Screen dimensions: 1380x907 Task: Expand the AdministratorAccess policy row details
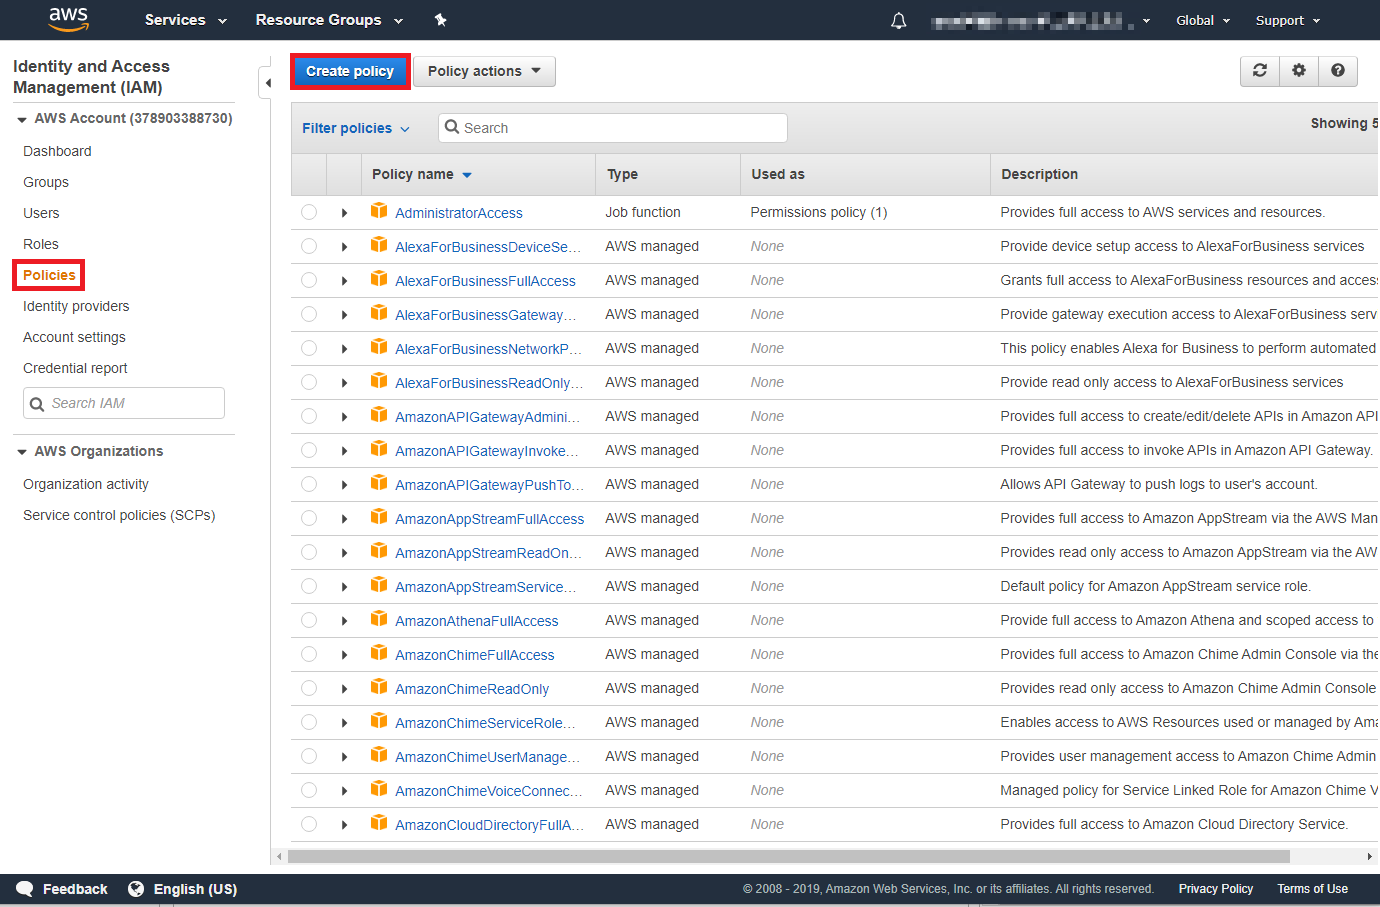[344, 213]
